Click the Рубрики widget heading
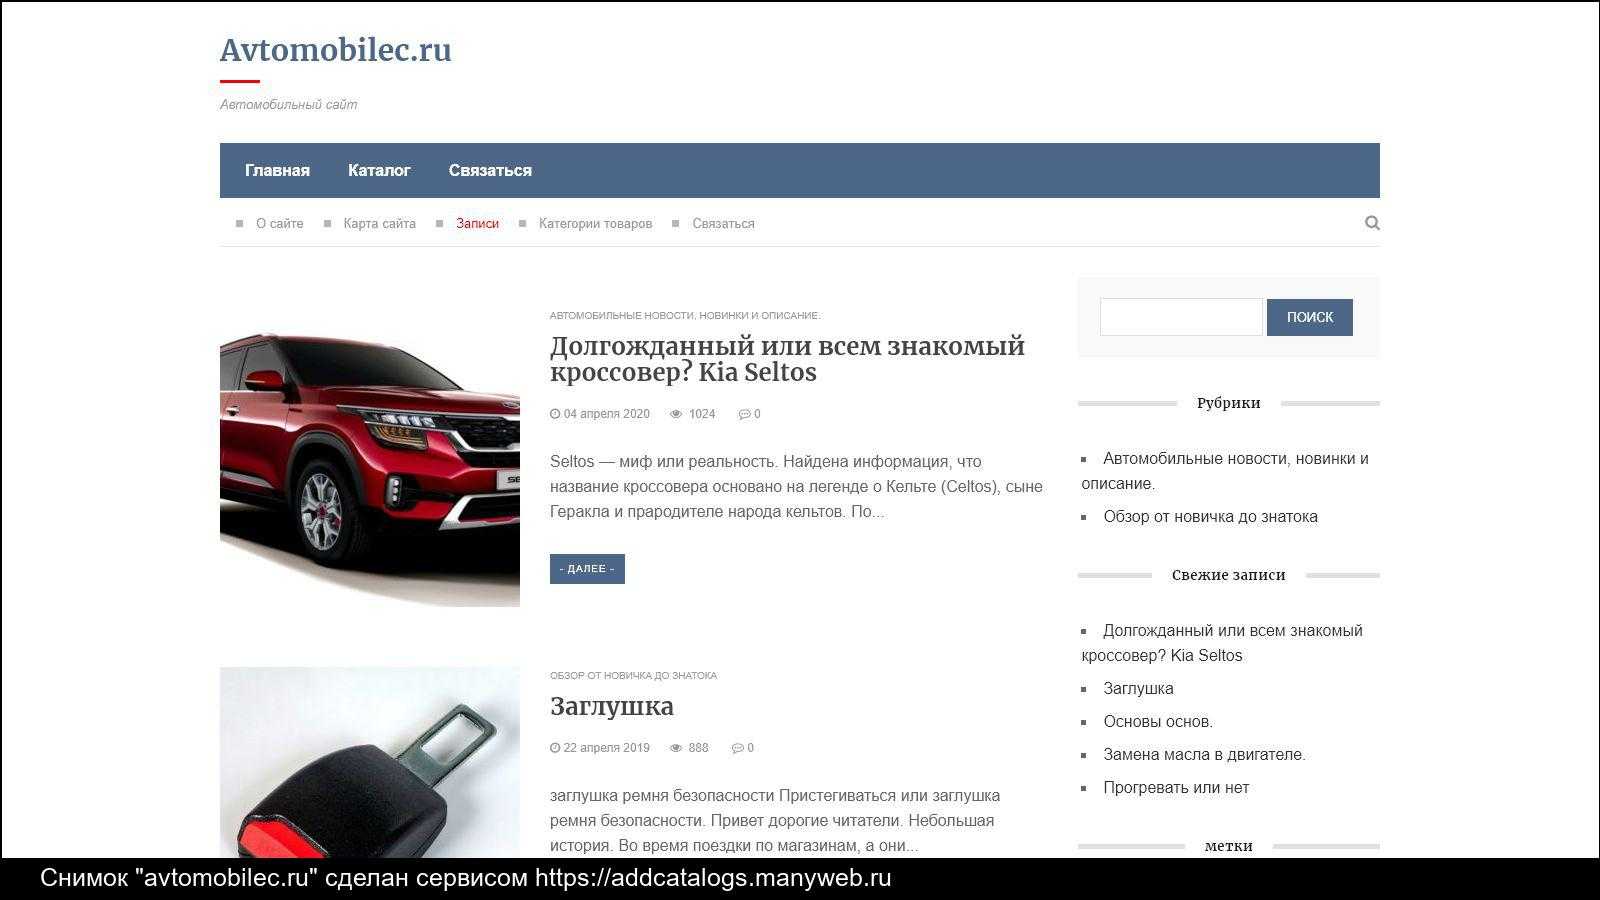The width and height of the screenshot is (1600, 900). click(1228, 403)
